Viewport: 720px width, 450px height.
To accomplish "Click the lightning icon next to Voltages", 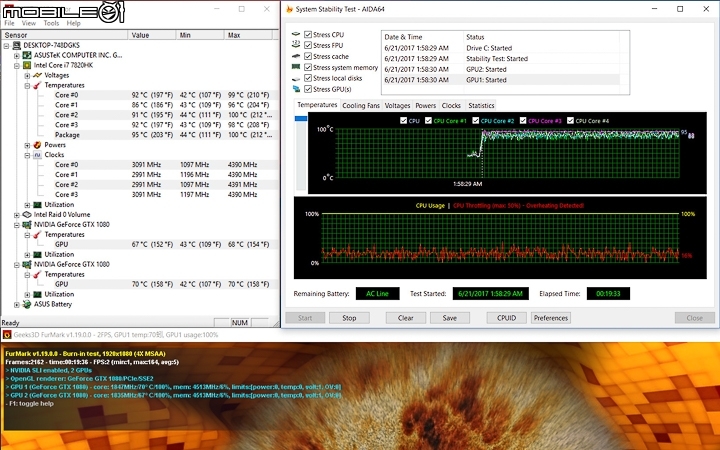I will pyautogui.click(x=38, y=75).
